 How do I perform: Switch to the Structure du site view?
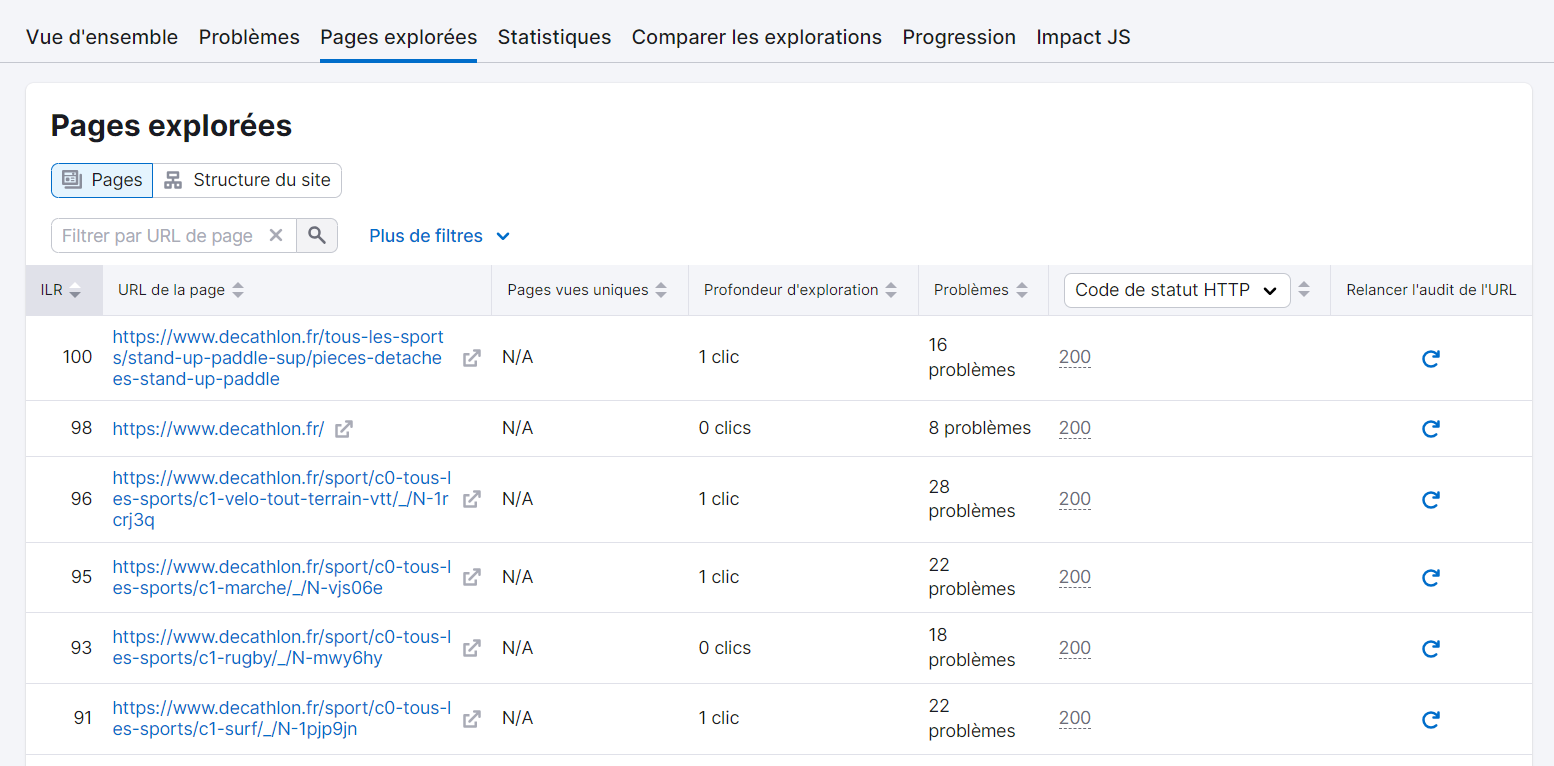[x=247, y=179]
